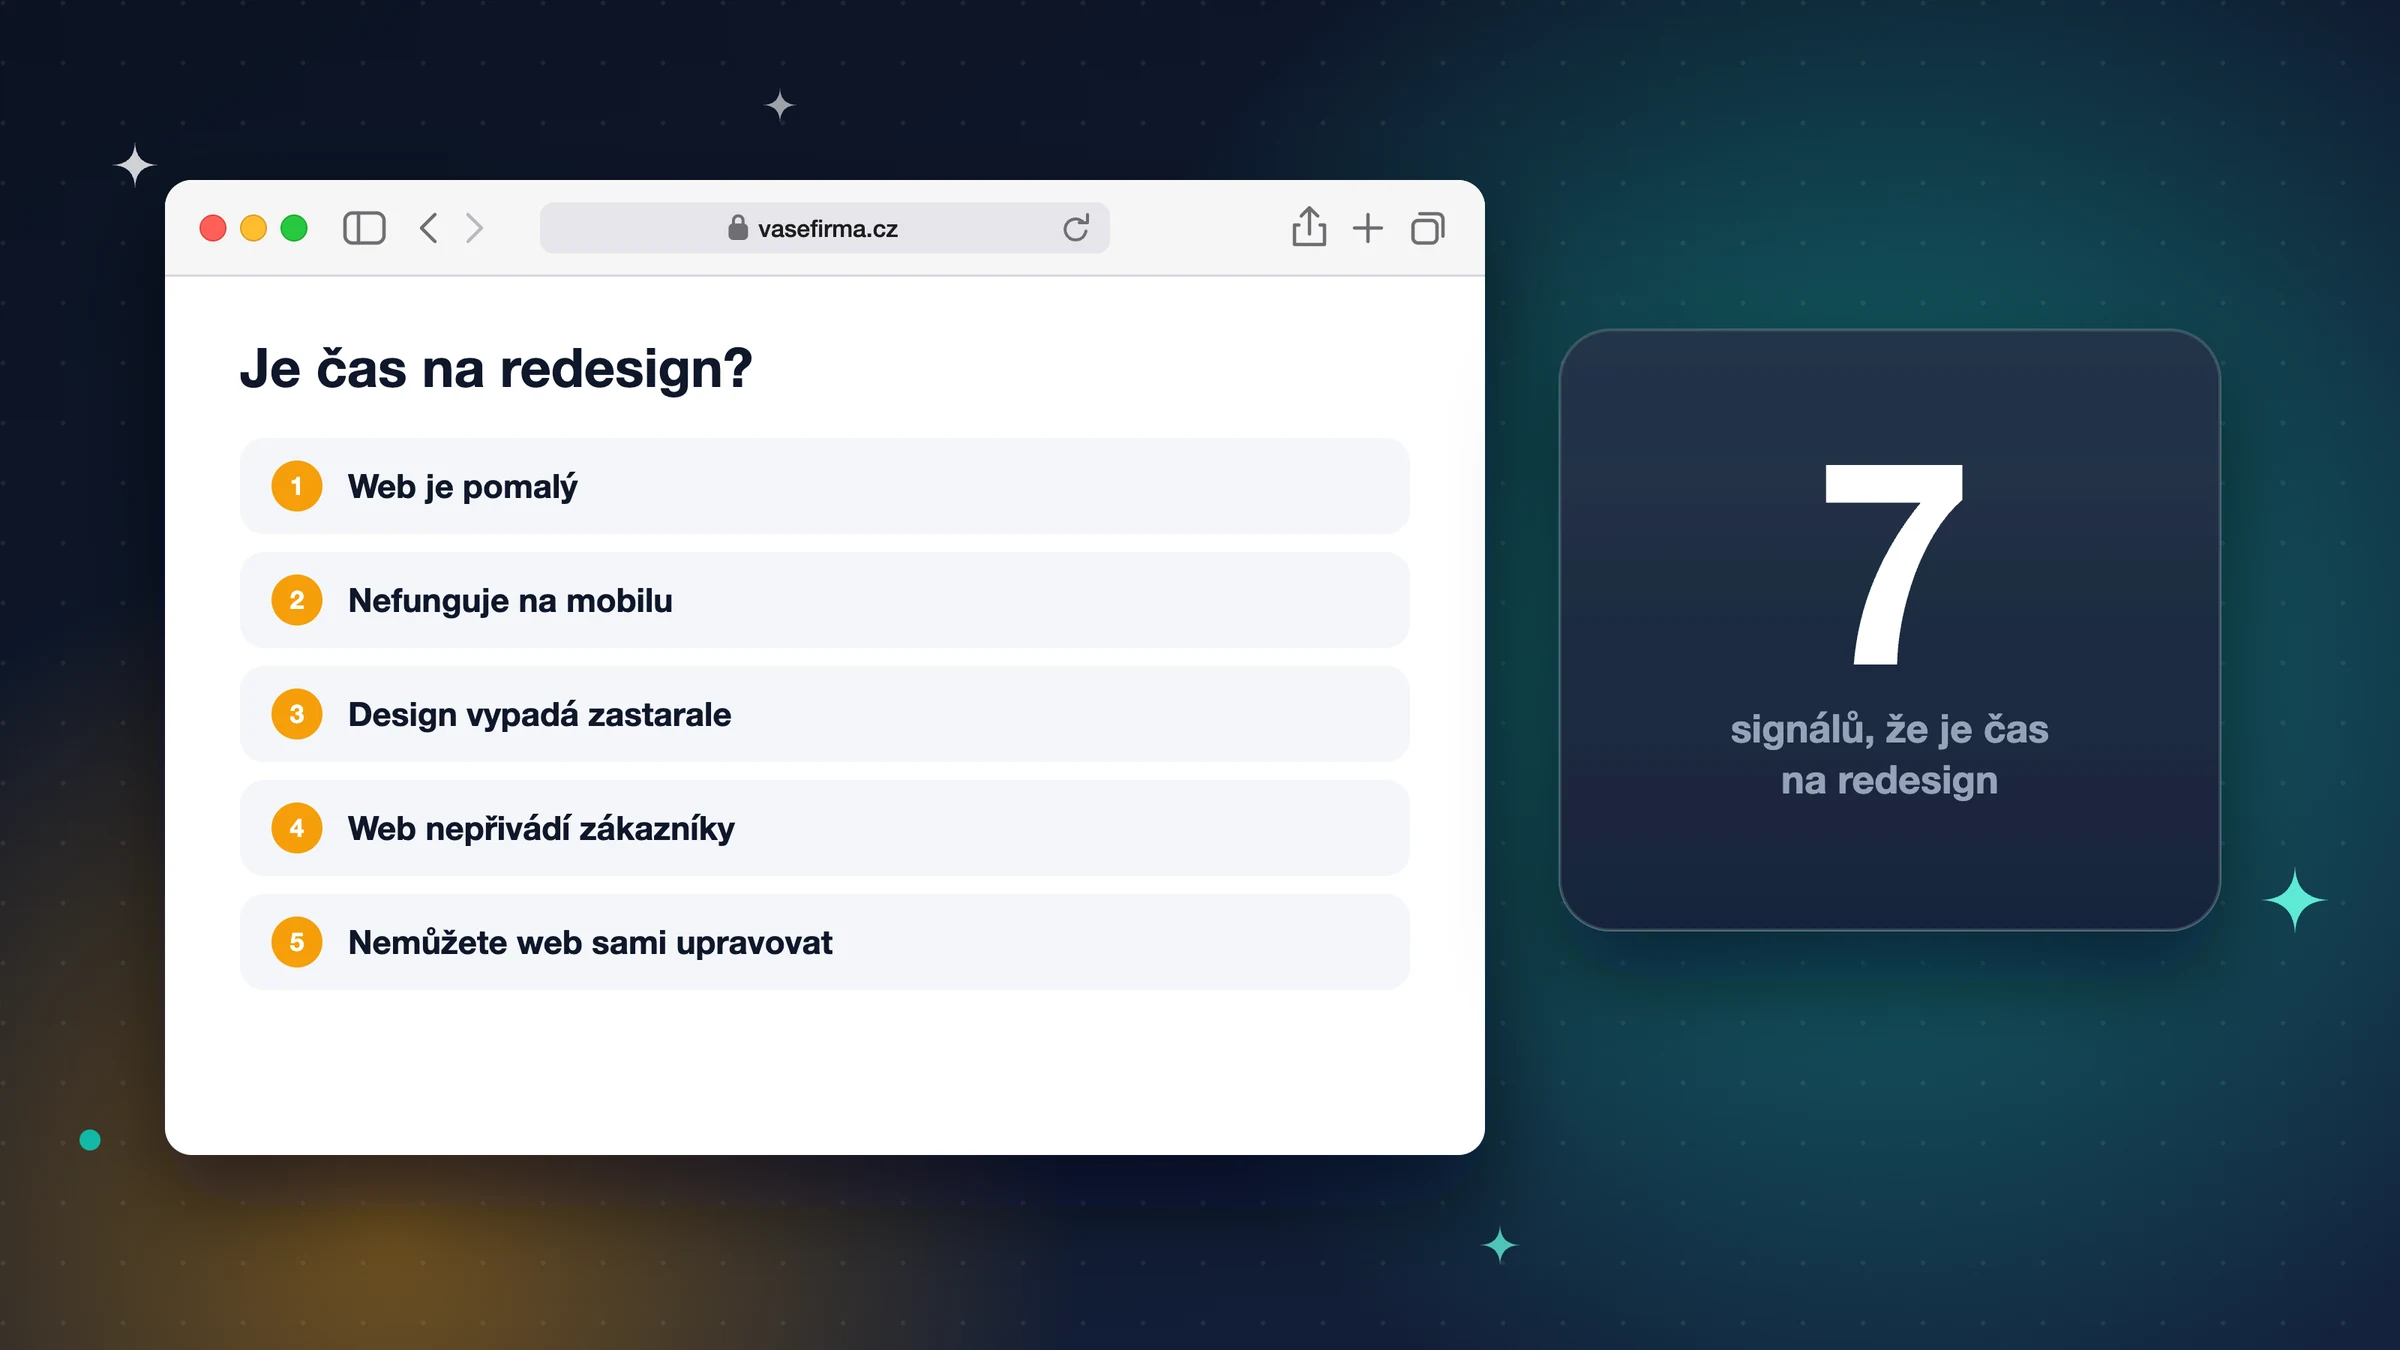Select the 'Nefunguje na mobilu' item
The width and height of the screenshot is (2400, 1350).
(x=825, y=600)
